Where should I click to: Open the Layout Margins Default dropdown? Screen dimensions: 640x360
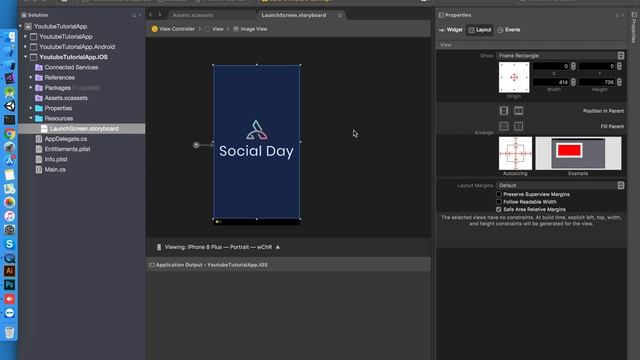point(560,185)
